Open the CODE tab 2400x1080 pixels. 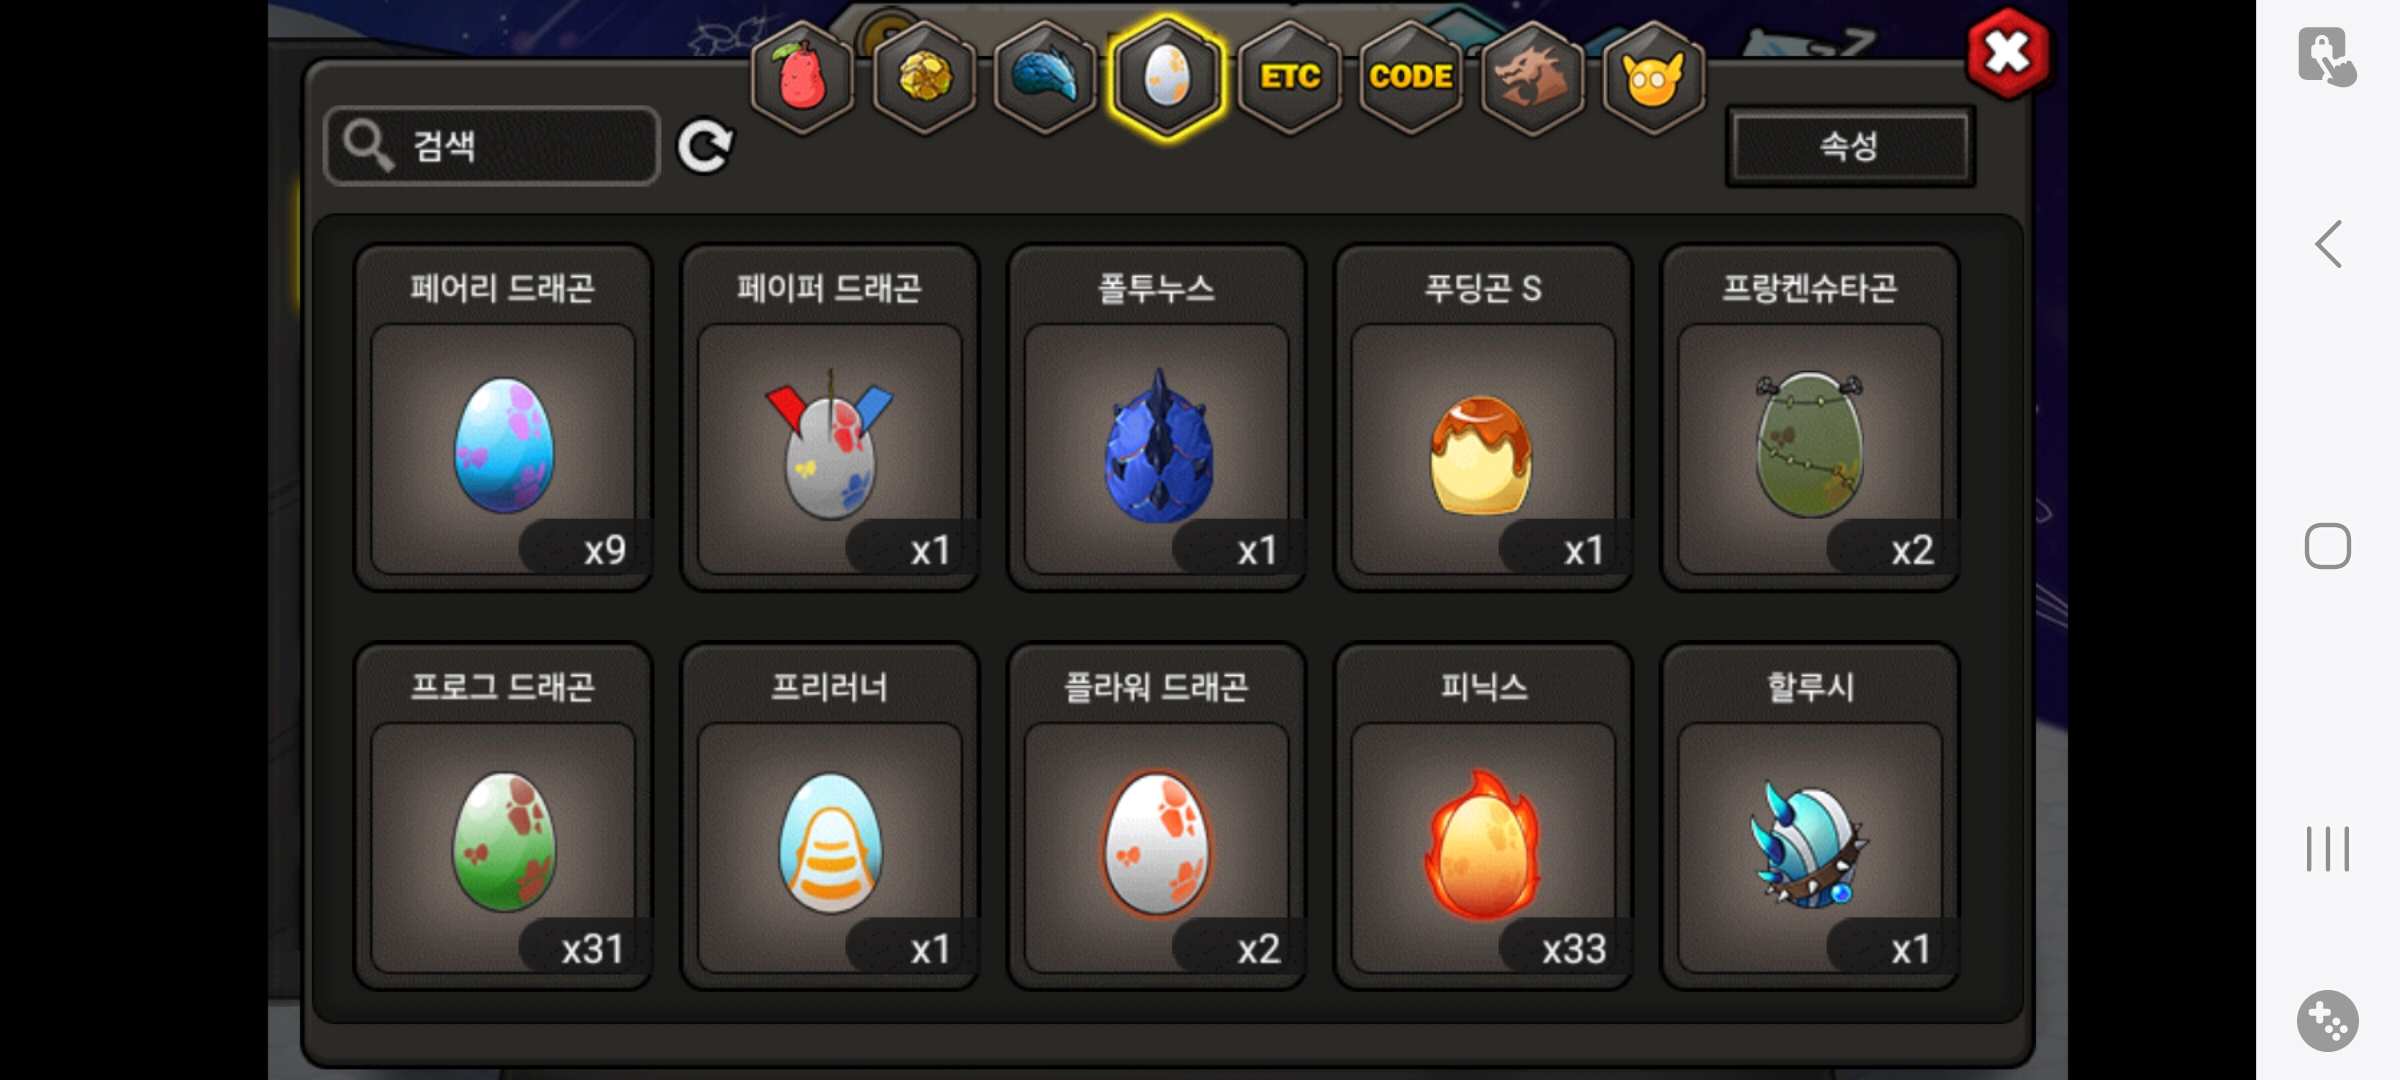click(x=1411, y=78)
